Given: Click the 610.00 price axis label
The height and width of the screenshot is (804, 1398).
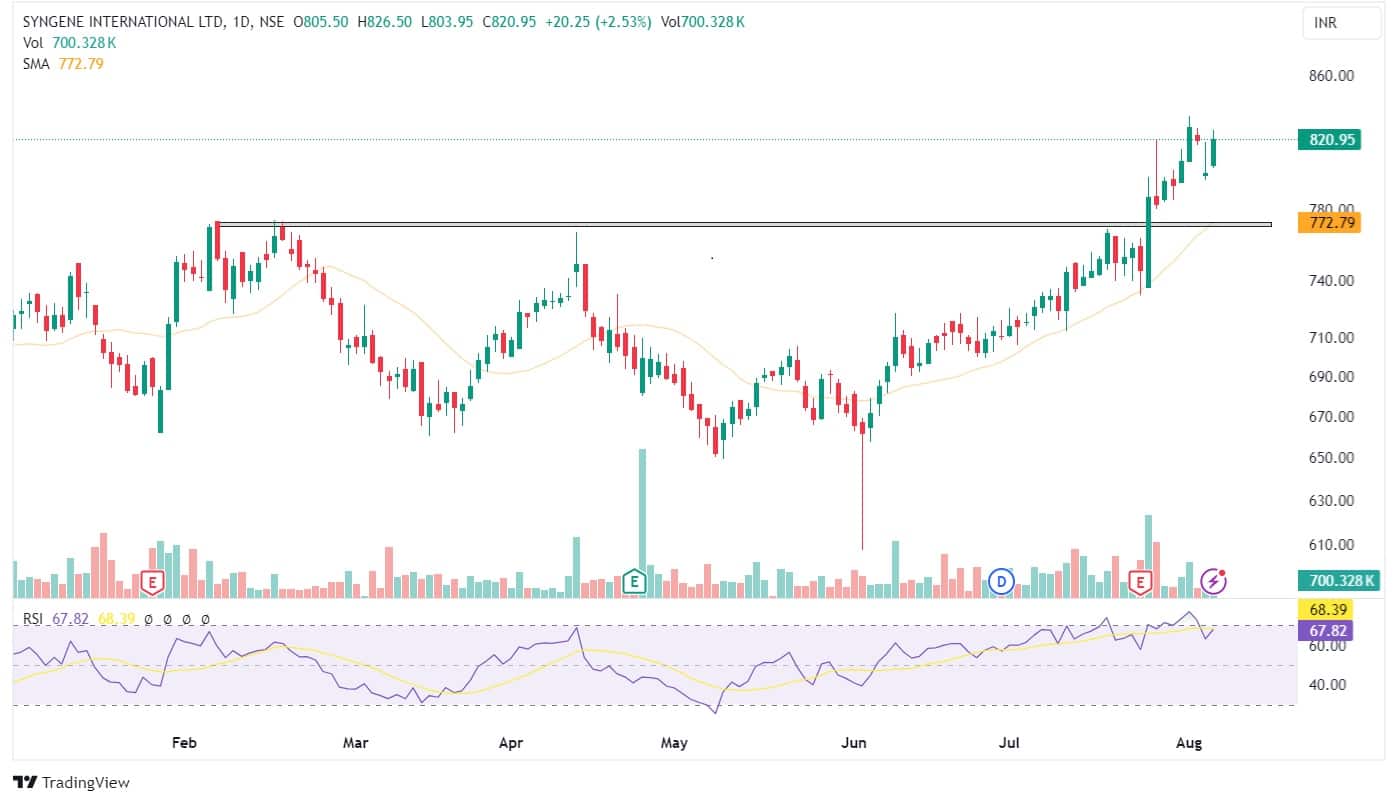Looking at the screenshot, I should (1332, 545).
